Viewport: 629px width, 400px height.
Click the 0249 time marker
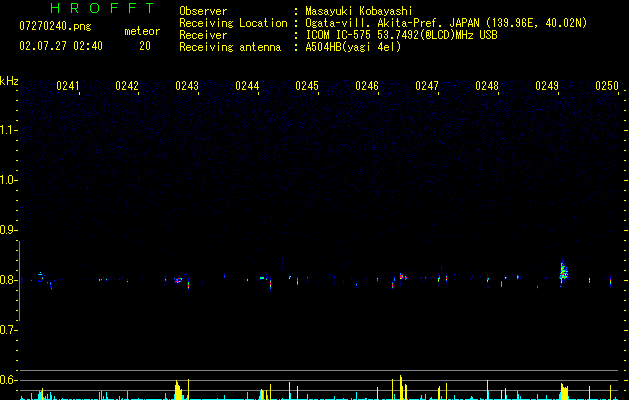[x=547, y=86]
